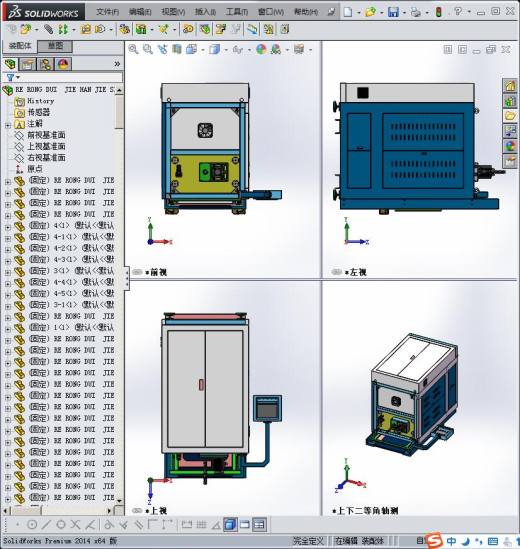Expand the panel tabs with the » chevron
The height and width of the screenshot is (549, 520).
(117, 64)
